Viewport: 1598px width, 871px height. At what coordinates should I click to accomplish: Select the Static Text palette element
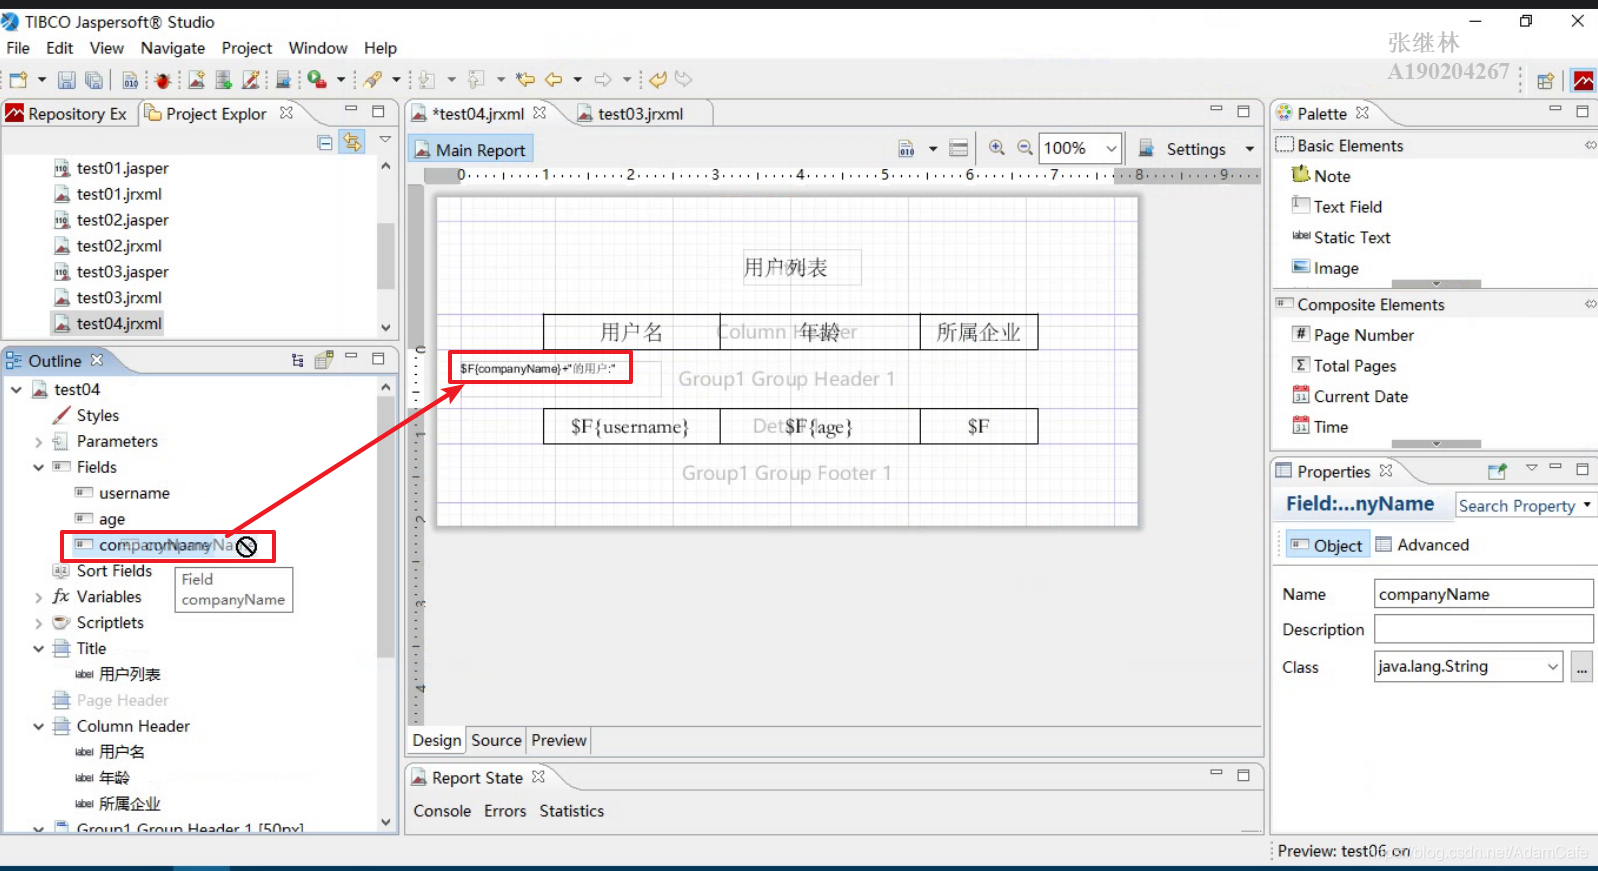point(1341,238)
